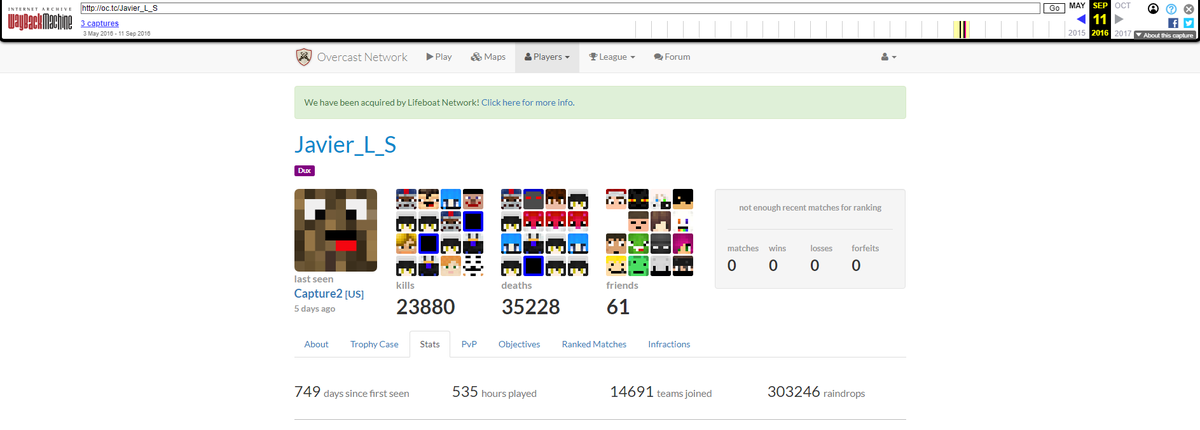The height and width of the screenshot is (430, 1200).
Task: Select the Santa hat avatar in friends grid
Action: tap(616, 198)
